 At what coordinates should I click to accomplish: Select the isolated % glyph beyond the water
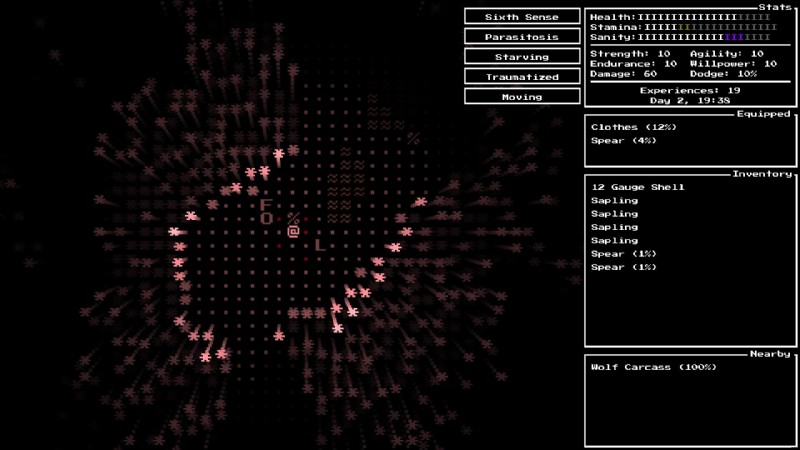(412, 139)
